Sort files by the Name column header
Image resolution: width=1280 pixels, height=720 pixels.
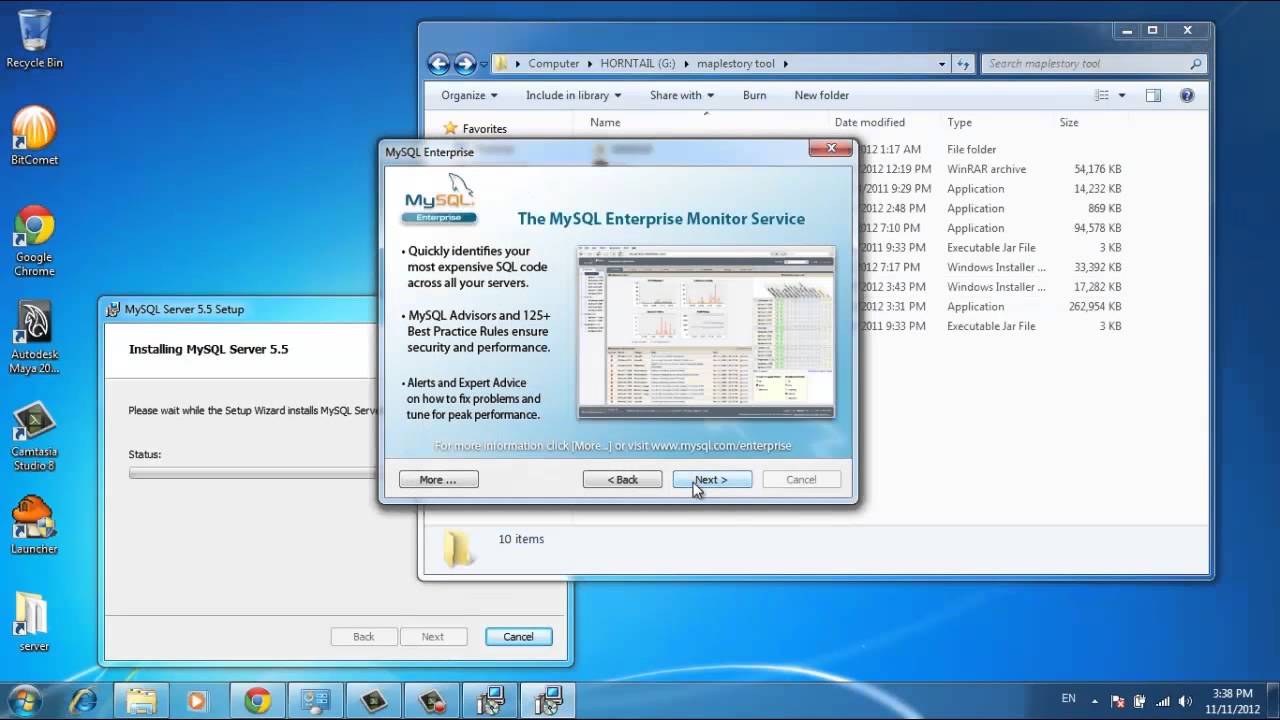pos(605,122)
